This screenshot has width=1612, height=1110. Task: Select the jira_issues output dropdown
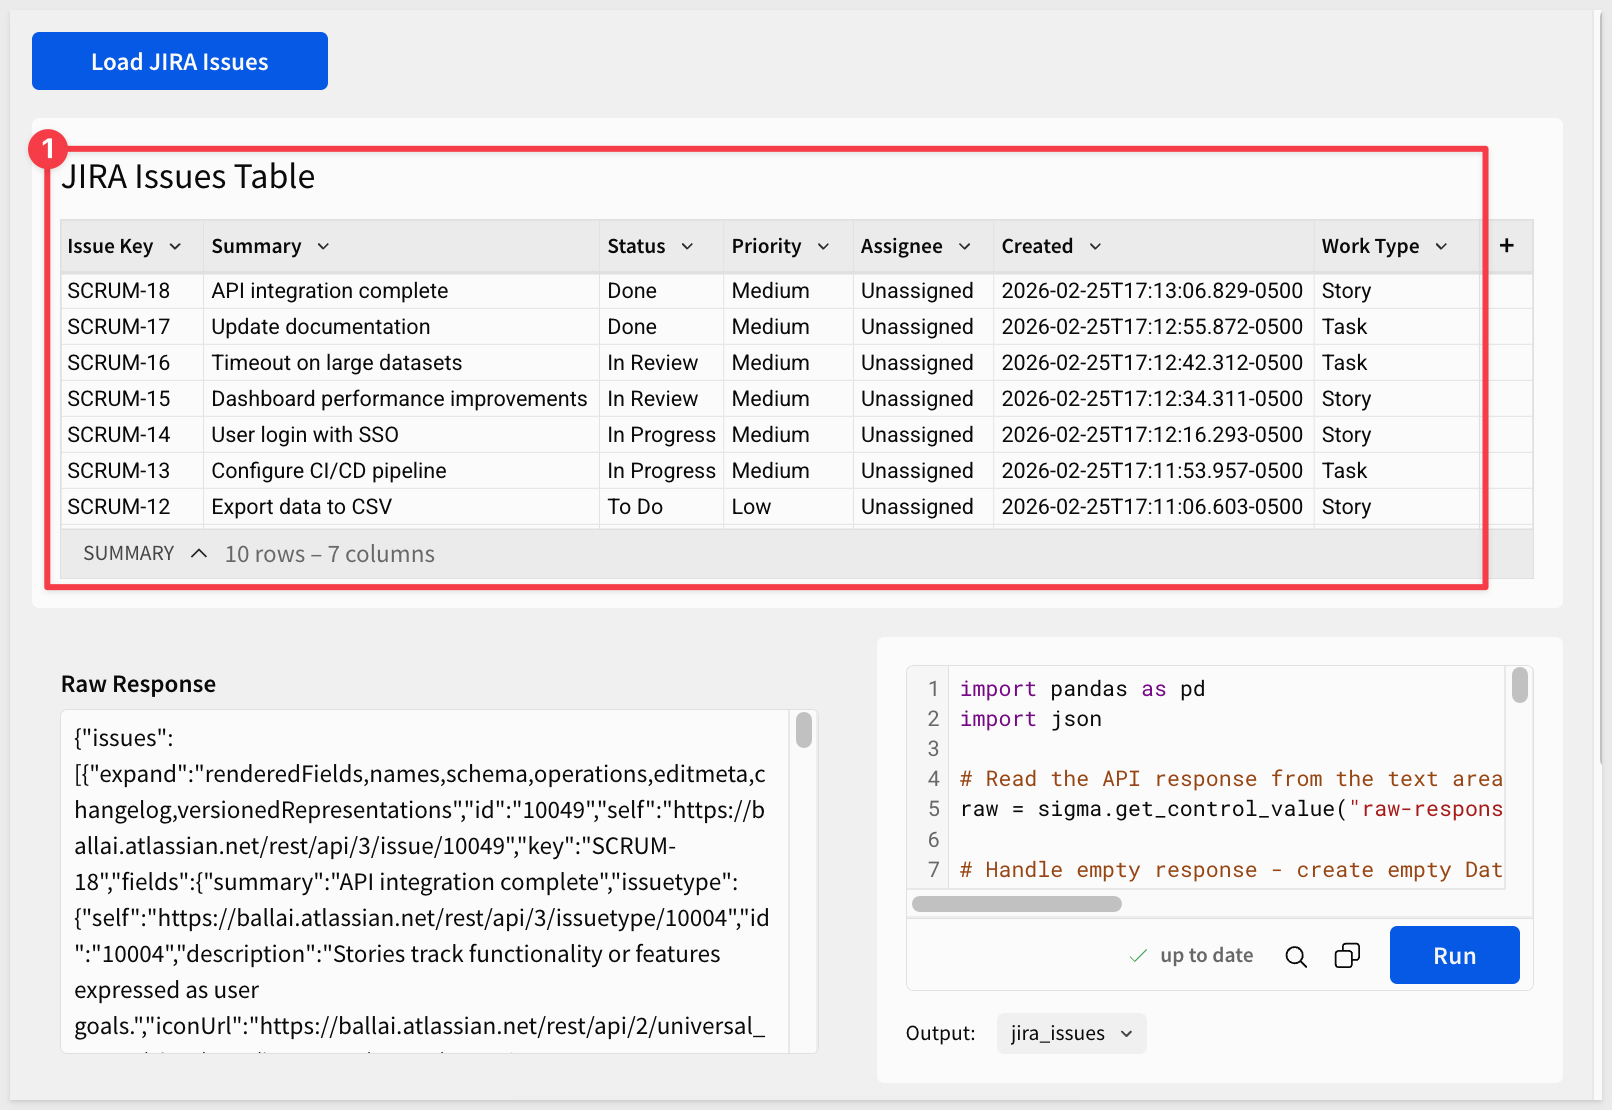pos(1071,1033)
